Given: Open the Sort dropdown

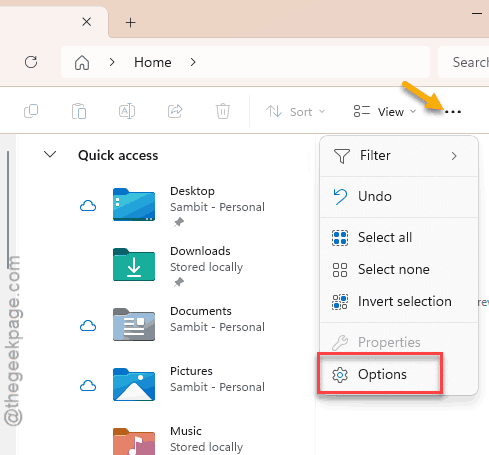Looking at the screenshot, I should pyautogui.click(x=295, y=112).
